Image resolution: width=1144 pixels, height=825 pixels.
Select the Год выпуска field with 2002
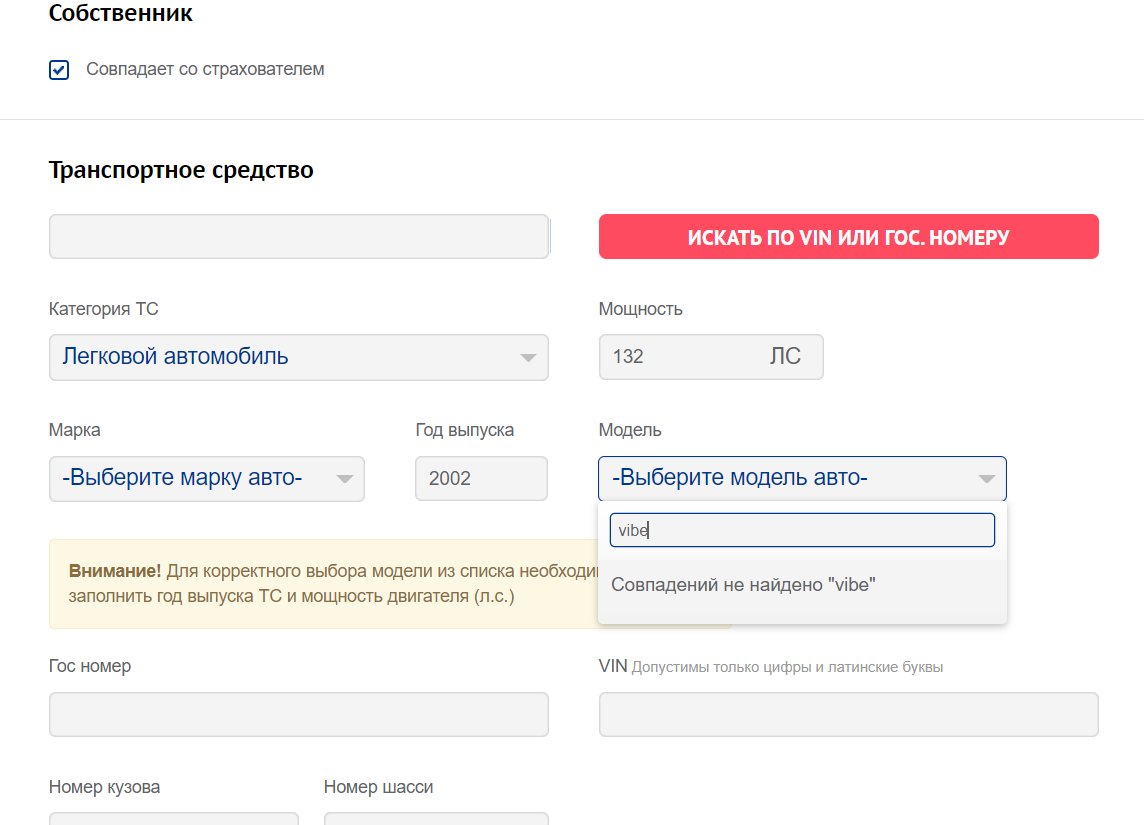point(481,479)
